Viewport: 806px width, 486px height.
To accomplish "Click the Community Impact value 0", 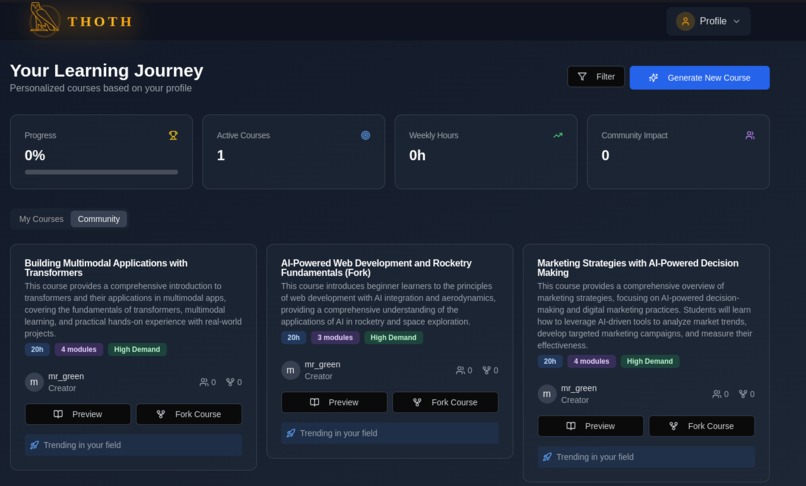I will [x=606, y=155].
